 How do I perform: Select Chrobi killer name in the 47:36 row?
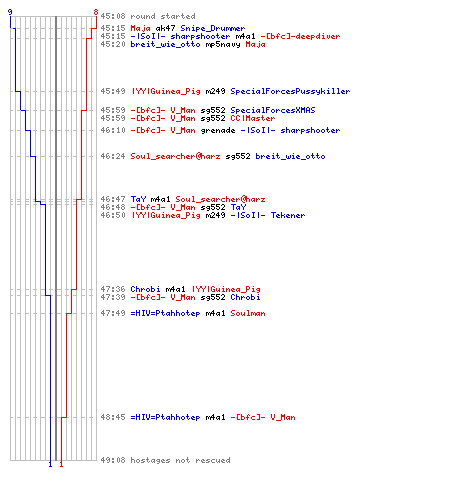(x=145, y=289)
